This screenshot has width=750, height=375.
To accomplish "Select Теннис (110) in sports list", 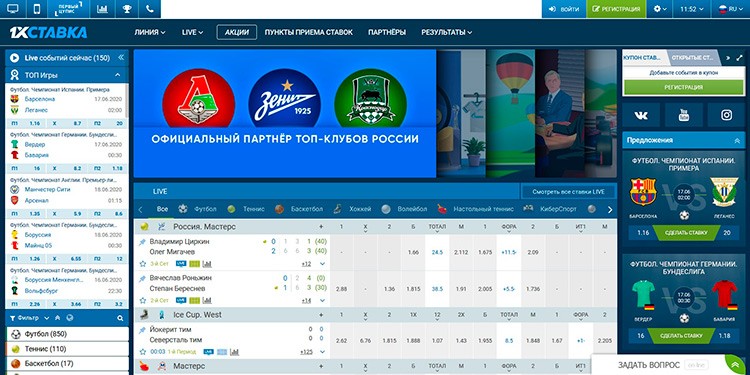I will (x=67, y=349).
